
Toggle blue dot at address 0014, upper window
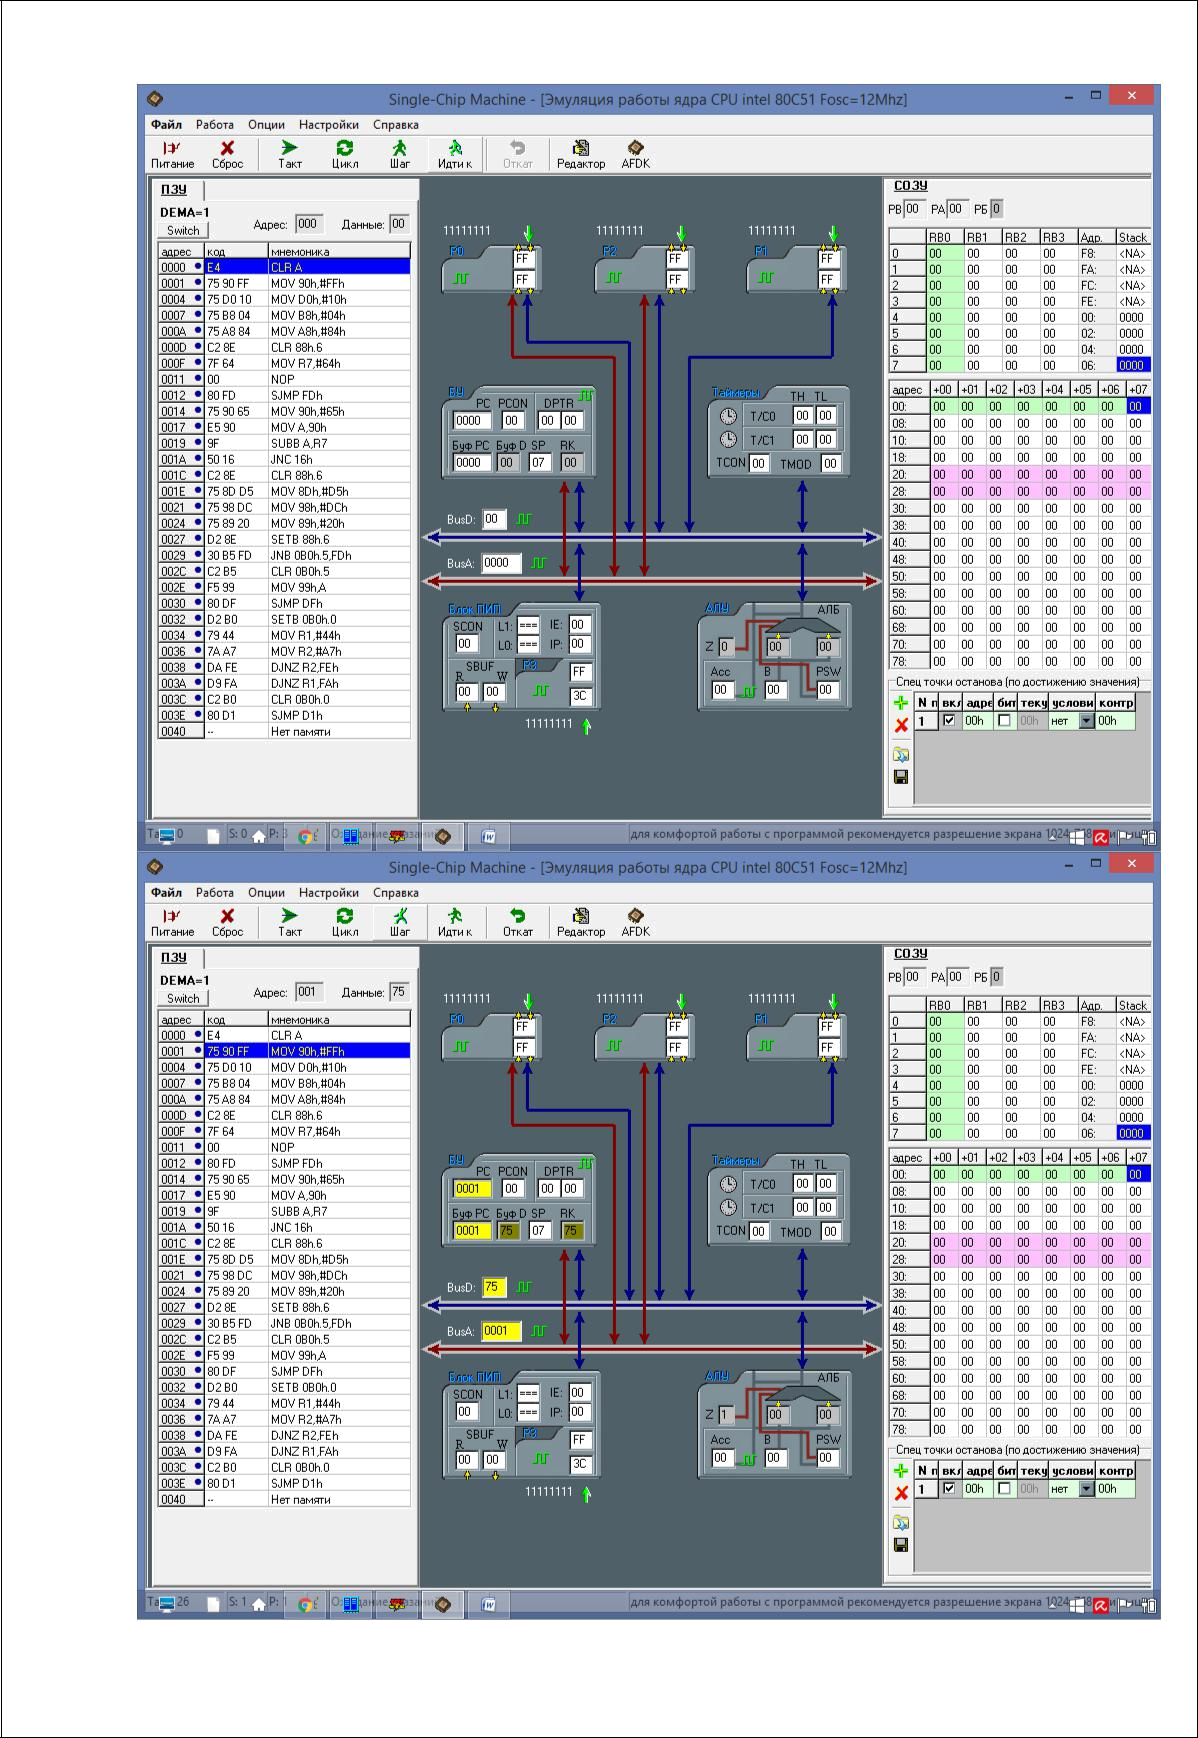coord(198,411)
